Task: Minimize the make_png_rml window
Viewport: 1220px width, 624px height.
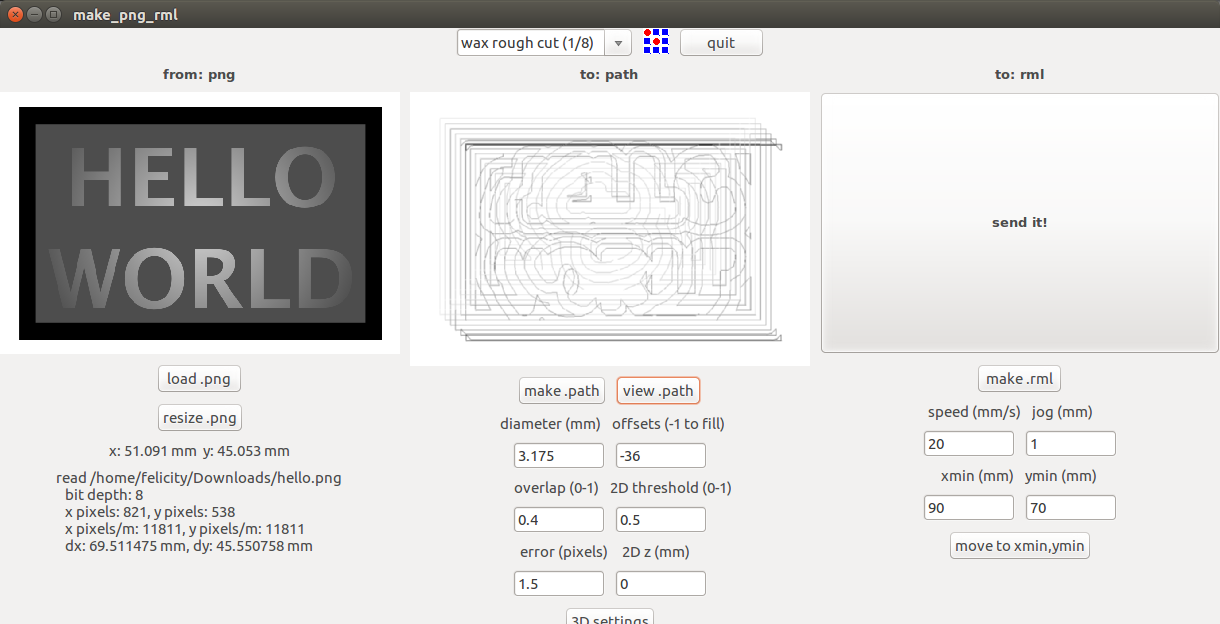Action: [x=34, y=15]
